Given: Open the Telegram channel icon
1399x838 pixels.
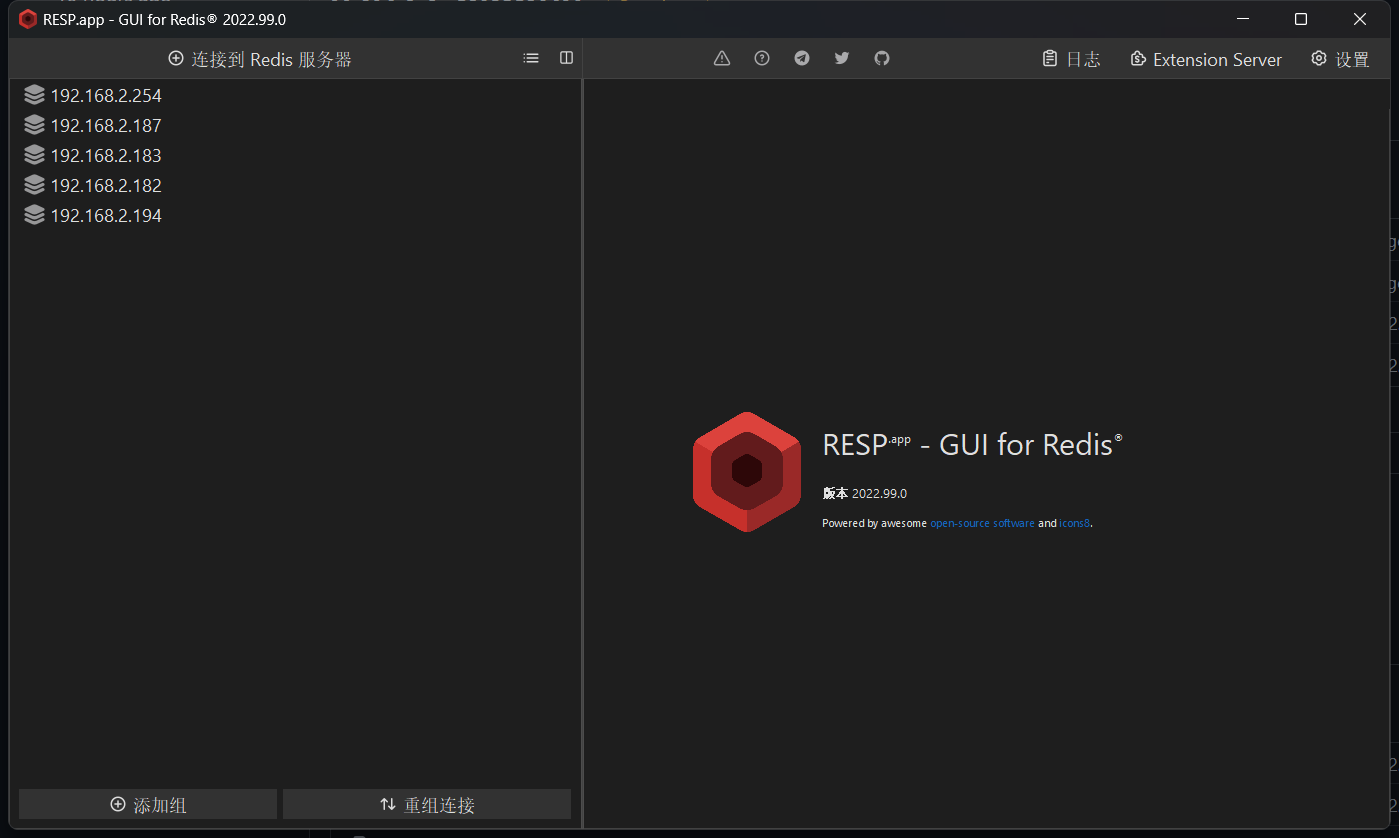Looking at the screenshot, I should 802,59.
